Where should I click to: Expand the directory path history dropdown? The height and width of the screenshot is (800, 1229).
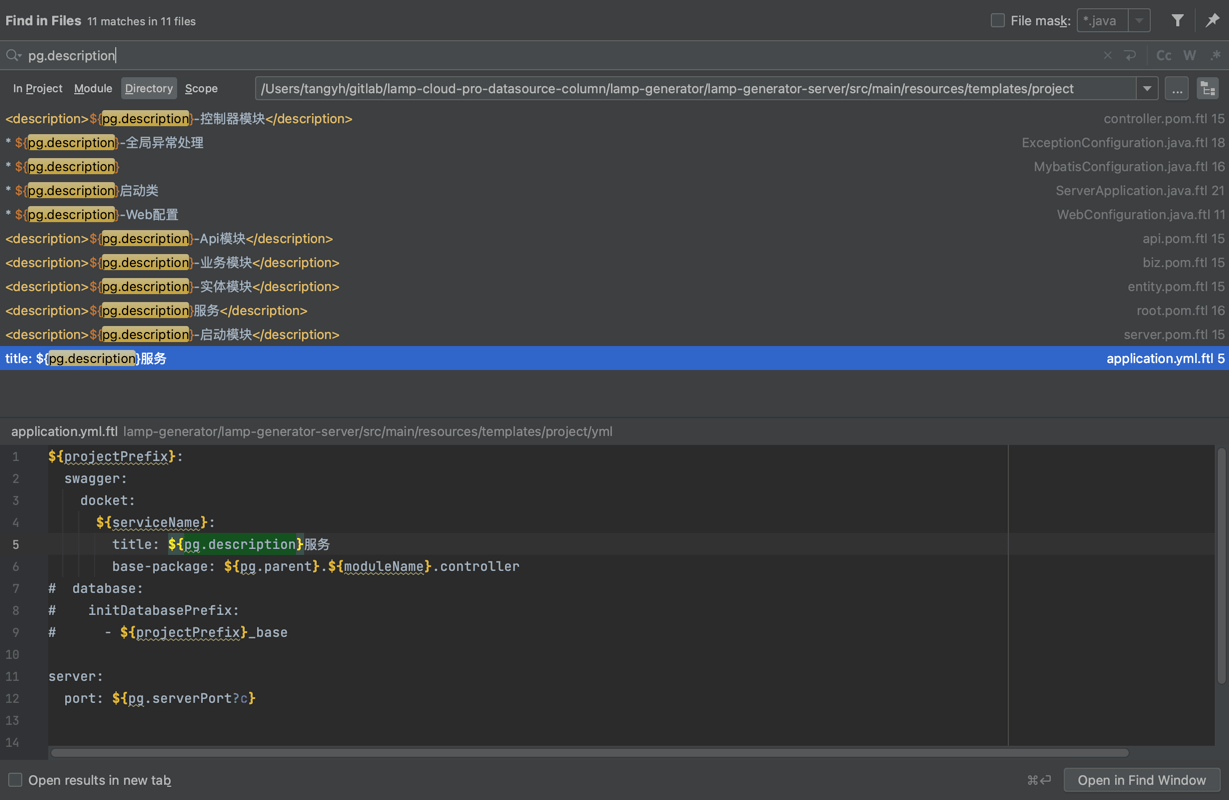pos(1147,89)
